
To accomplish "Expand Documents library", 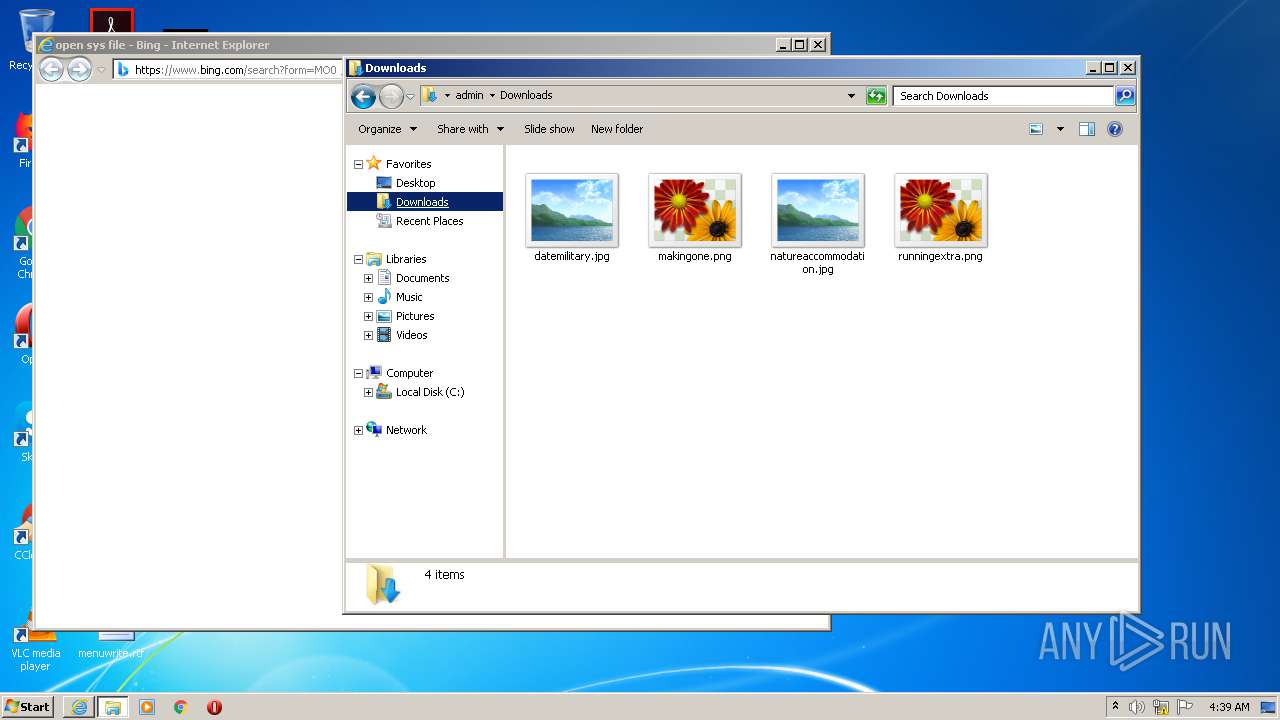I will [x=368, y=278].
